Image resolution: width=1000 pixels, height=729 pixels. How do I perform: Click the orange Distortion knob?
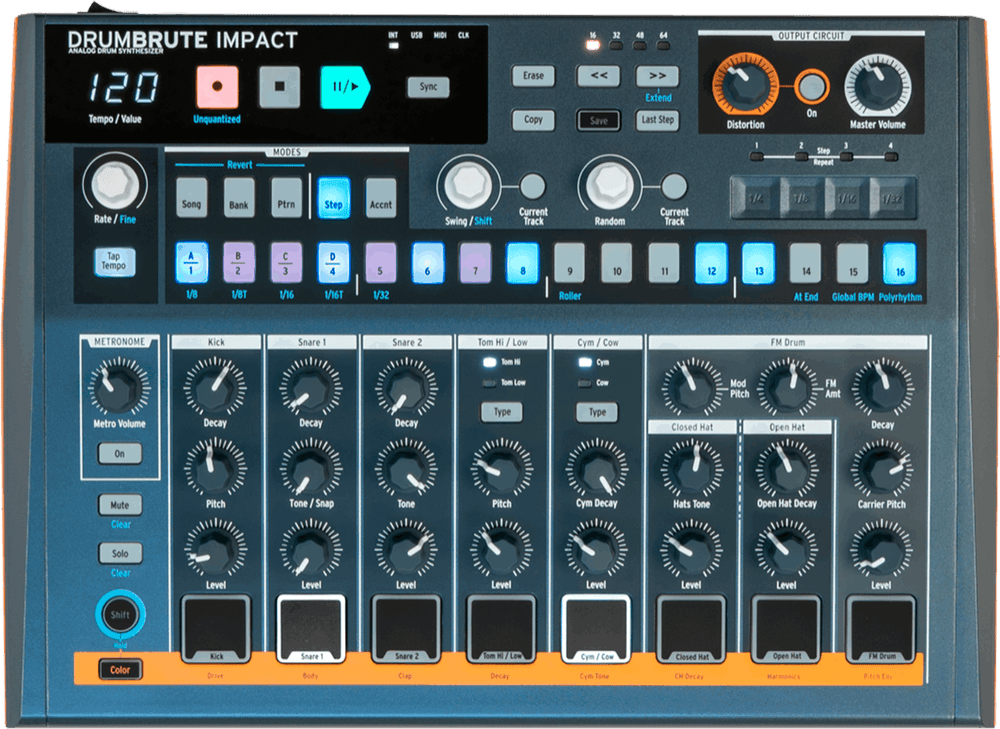(745, 85)
